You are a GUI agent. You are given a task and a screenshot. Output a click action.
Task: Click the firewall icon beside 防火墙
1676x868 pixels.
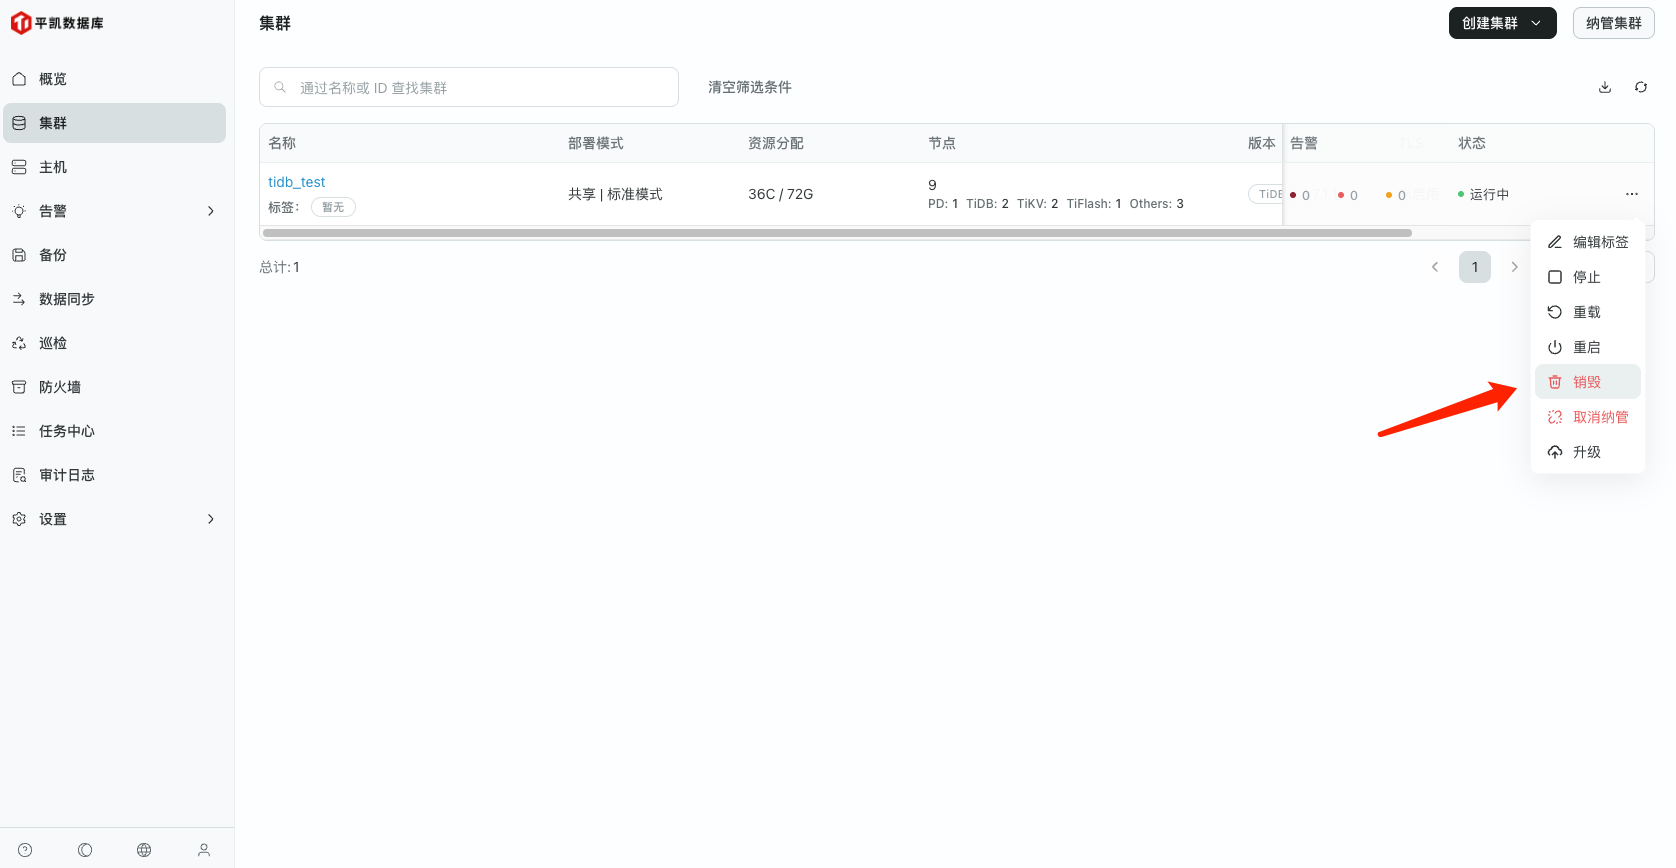[19, 387]
